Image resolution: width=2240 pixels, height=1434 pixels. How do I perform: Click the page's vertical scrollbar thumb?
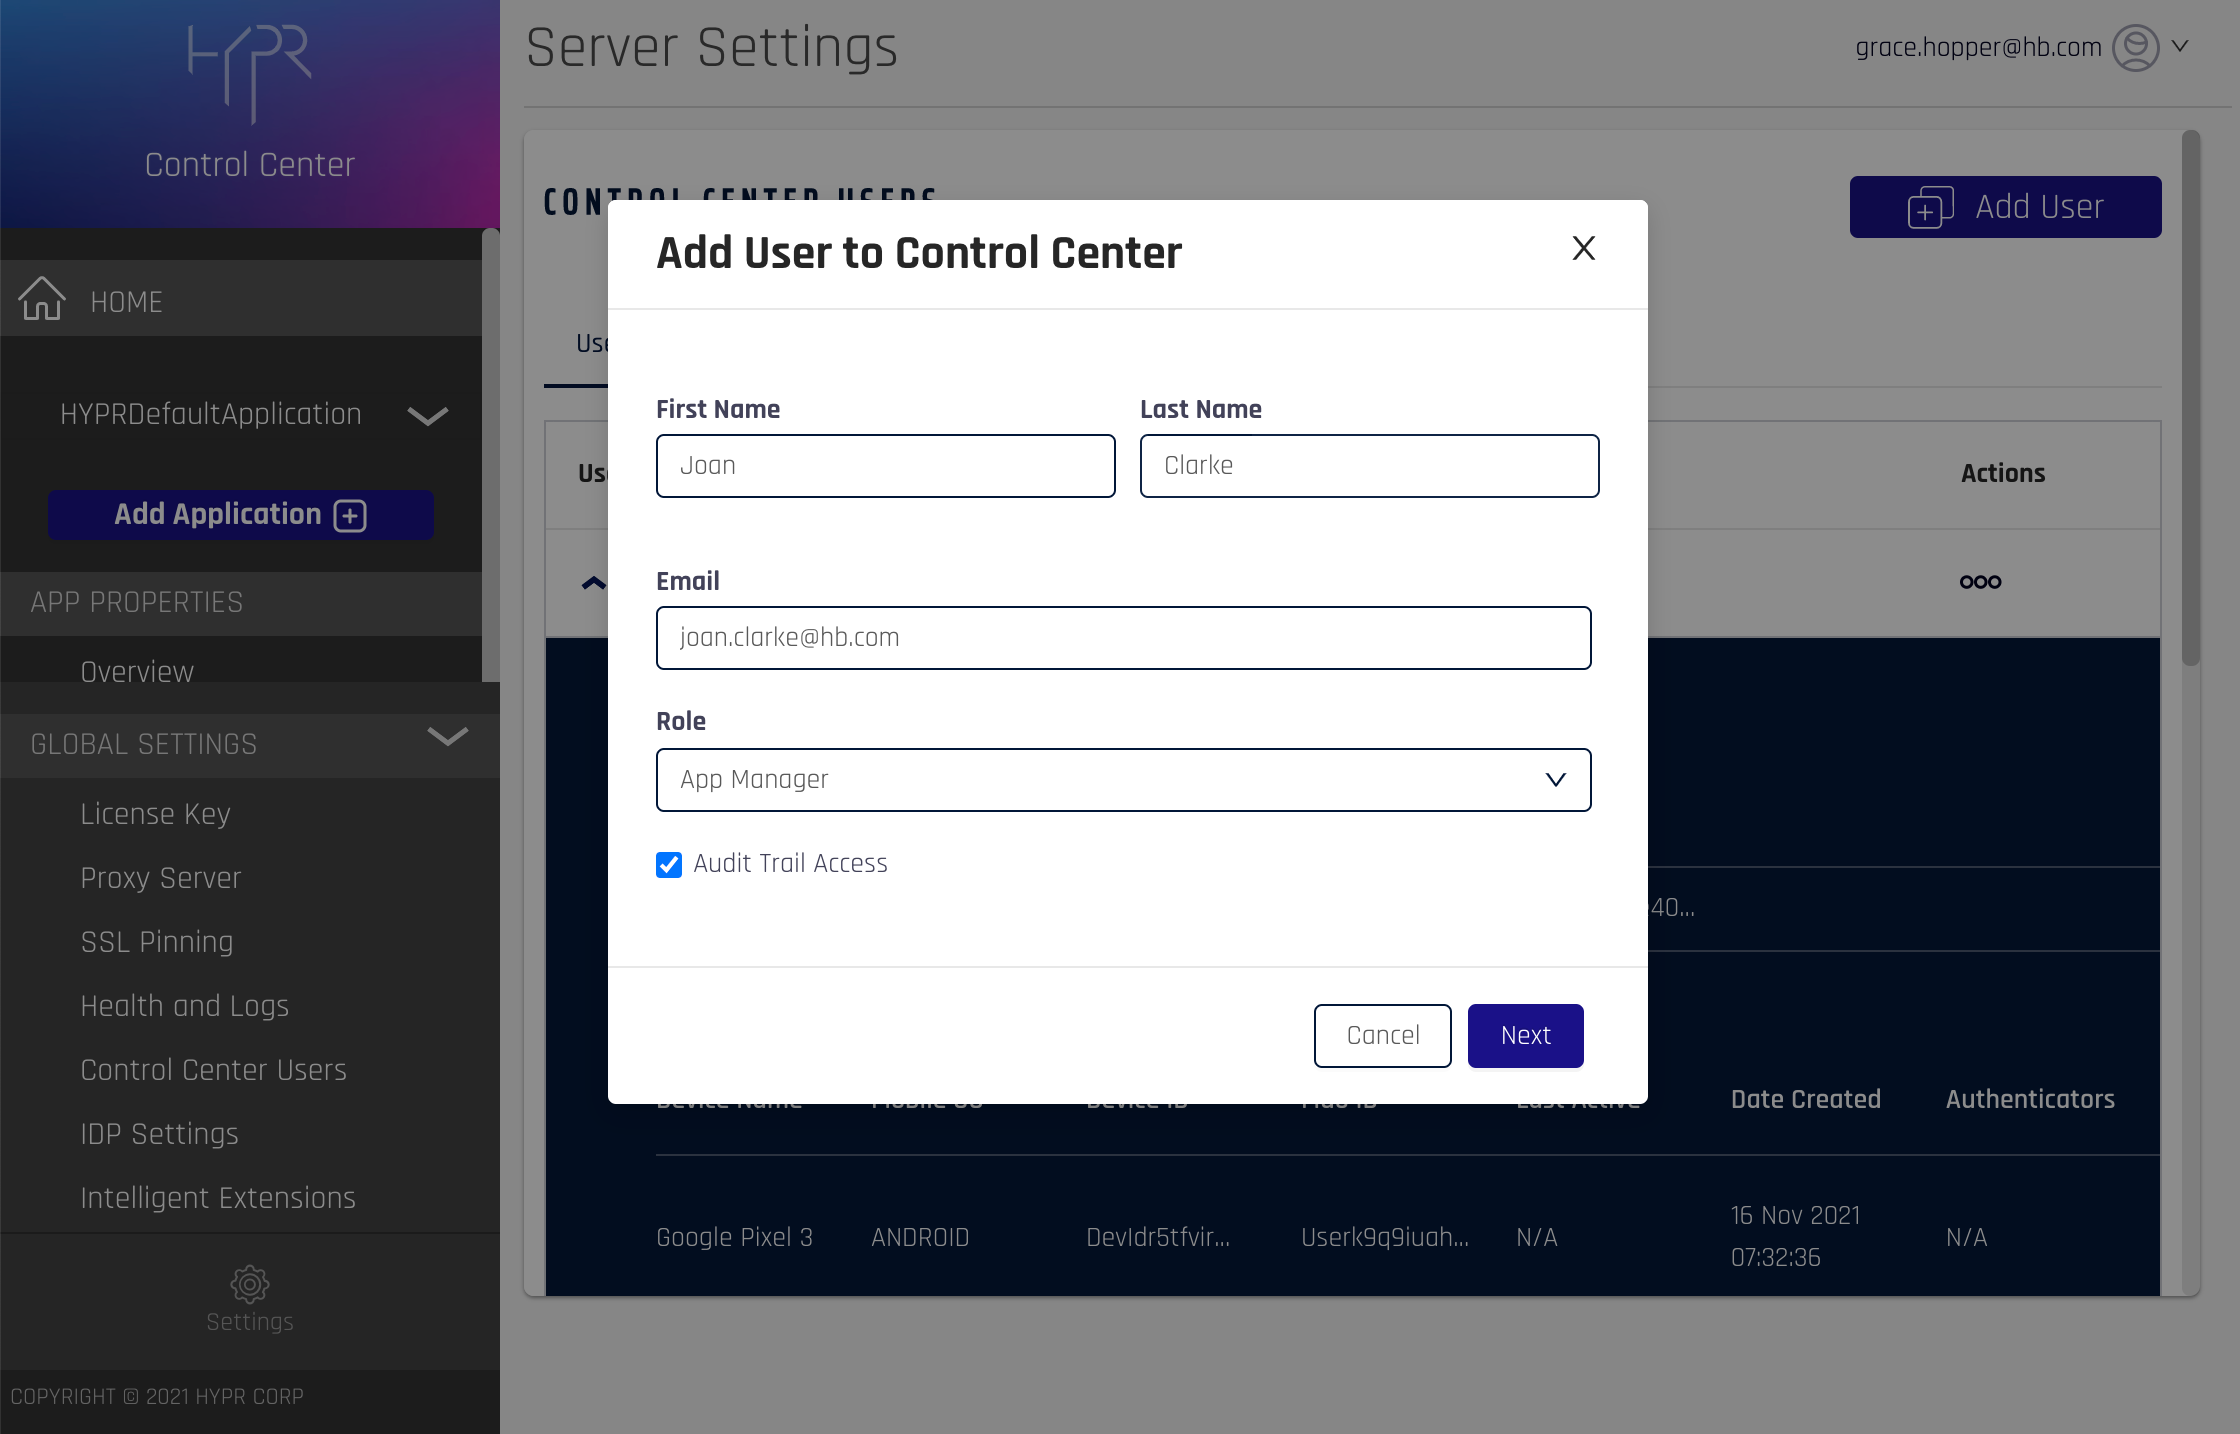[2190, 400]
